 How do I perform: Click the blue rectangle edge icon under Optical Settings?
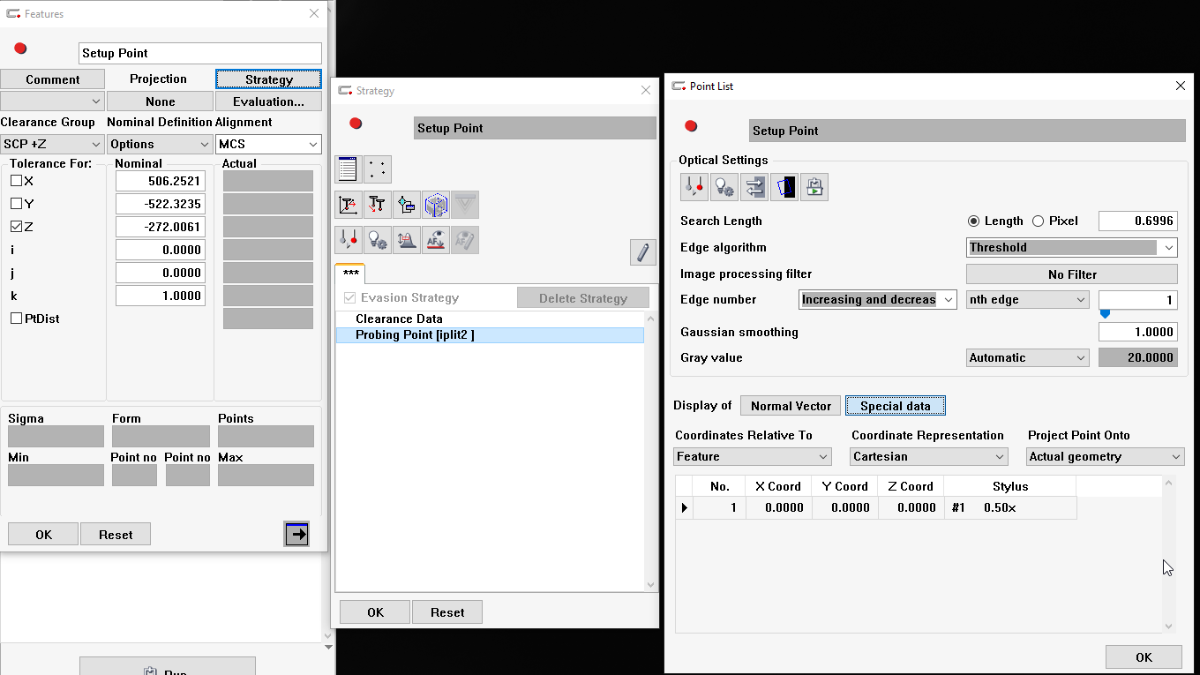pos(784,187)
